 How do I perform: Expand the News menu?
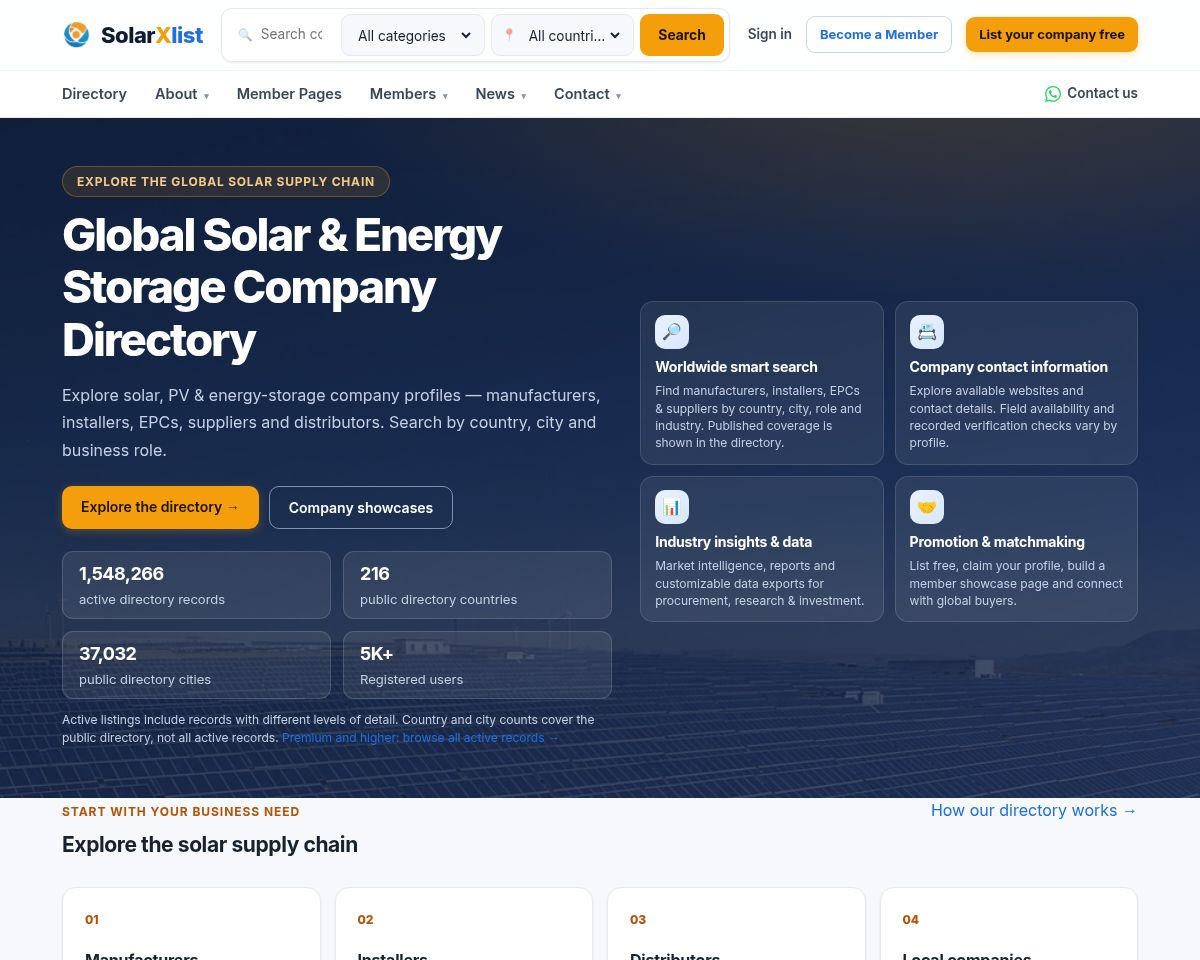tap(501, 94)
